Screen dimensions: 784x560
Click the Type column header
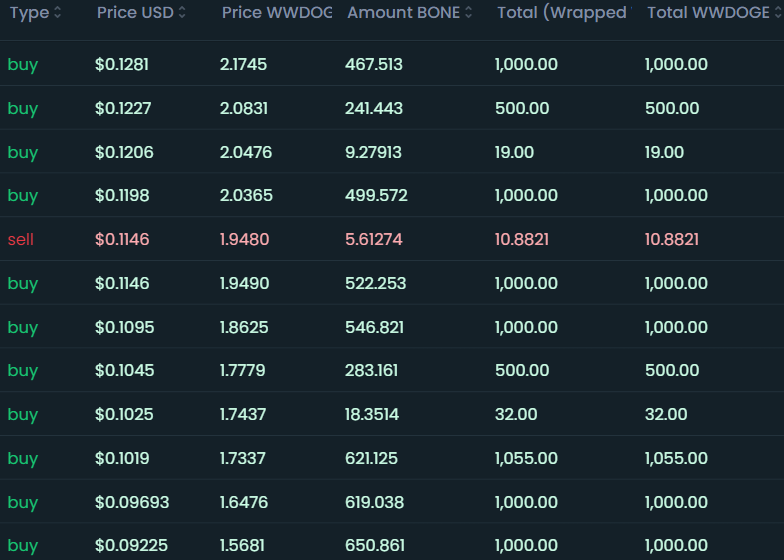[30, 12]
